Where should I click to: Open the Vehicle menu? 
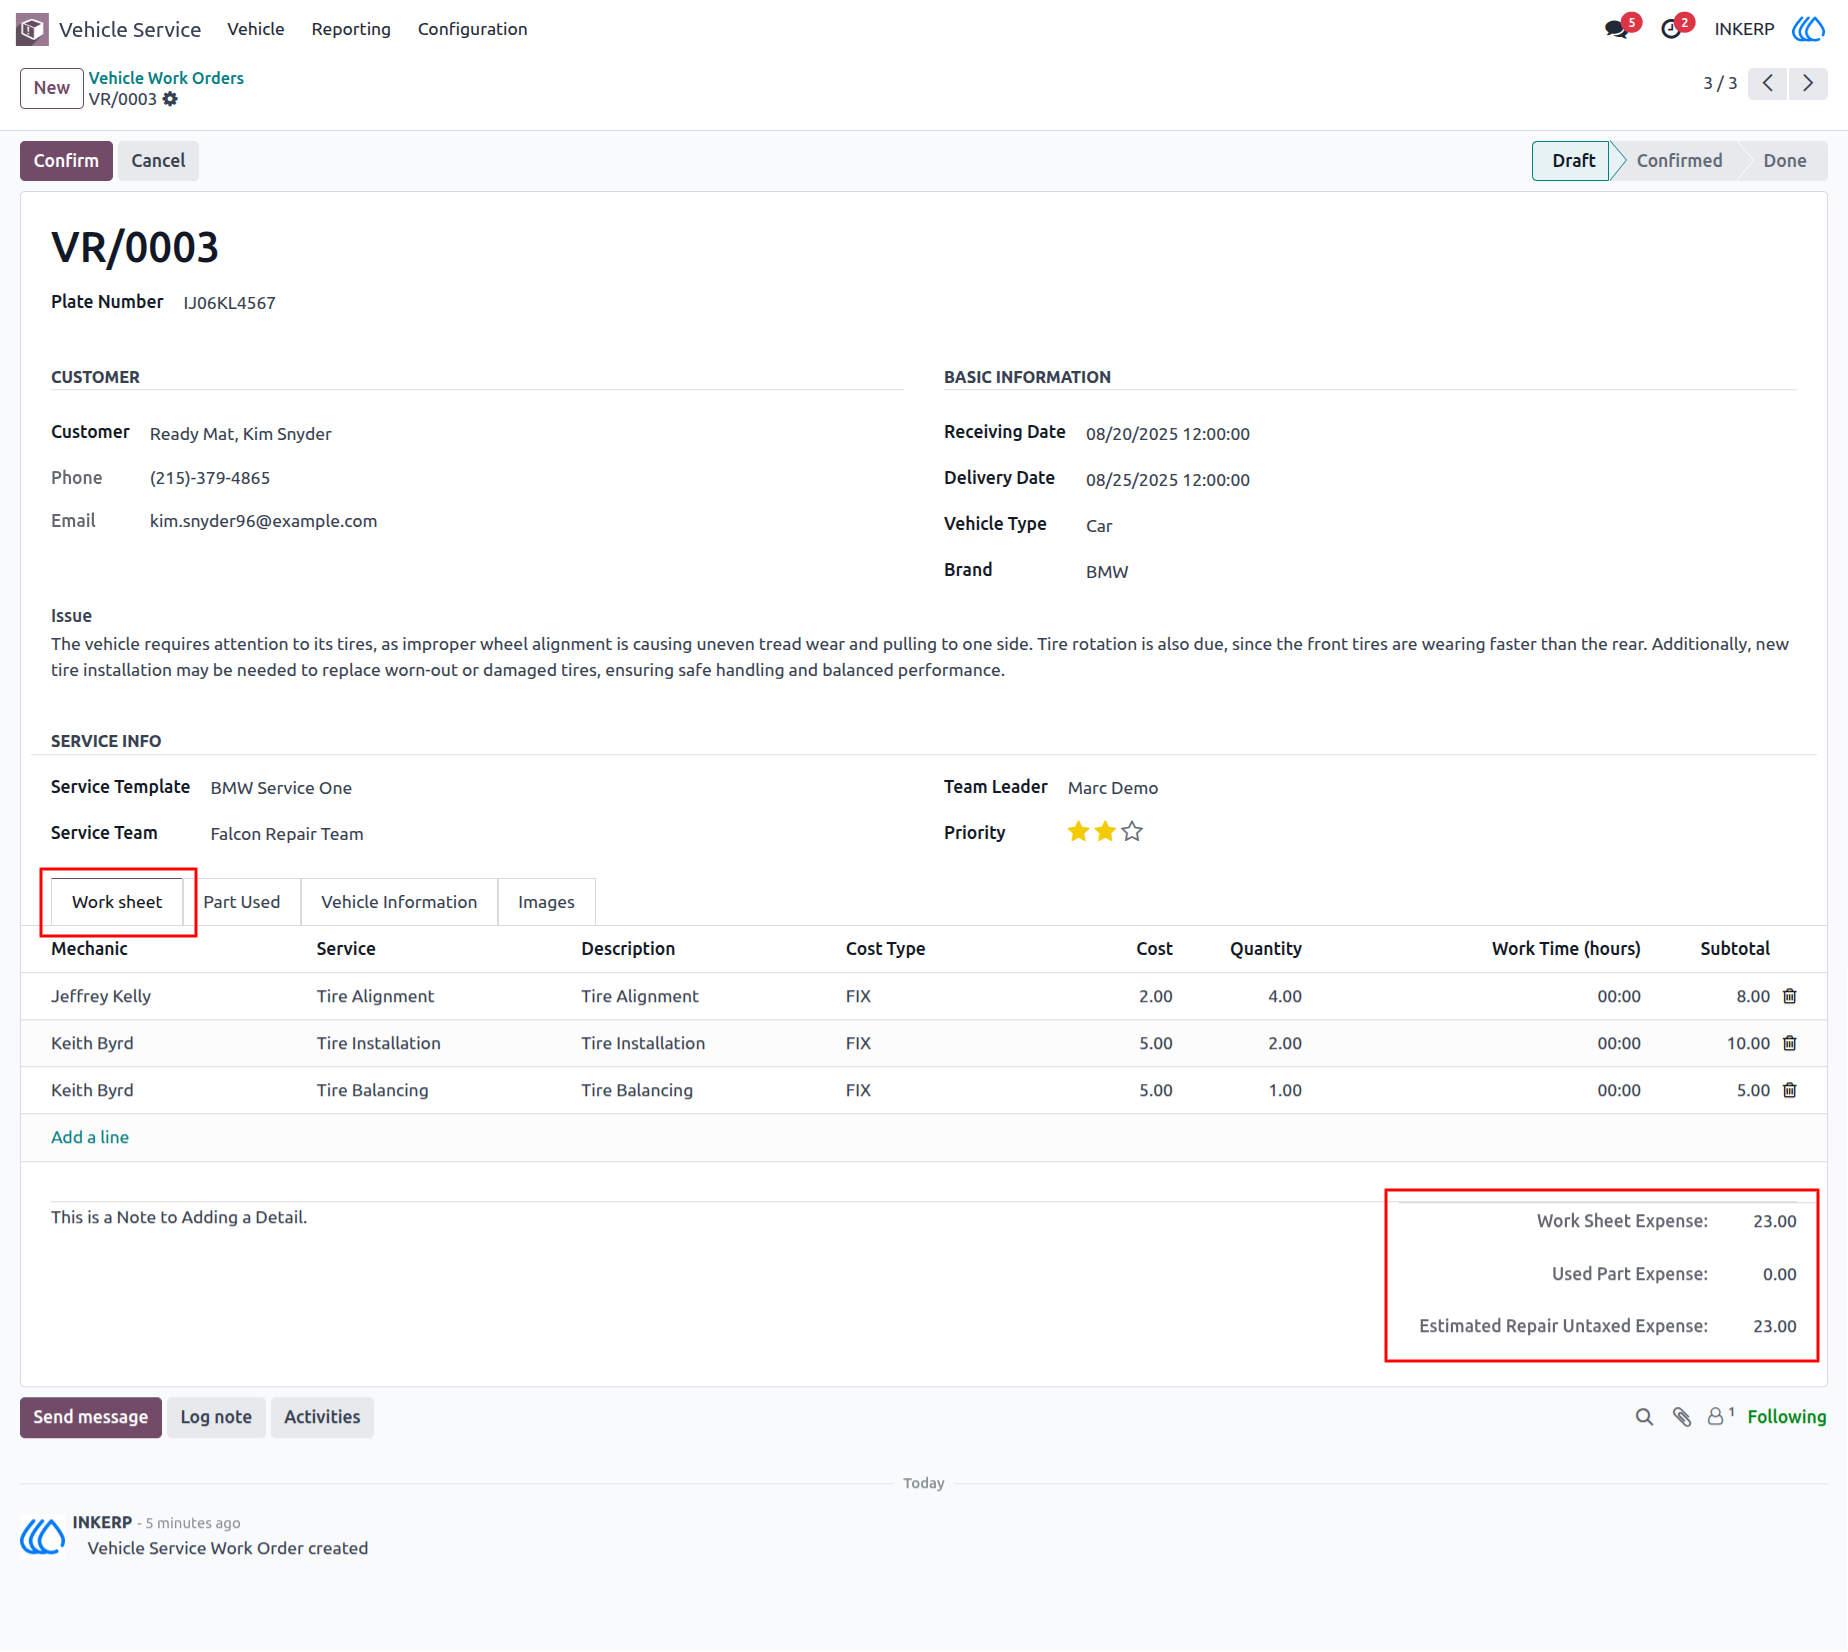(x=256, y=29)
